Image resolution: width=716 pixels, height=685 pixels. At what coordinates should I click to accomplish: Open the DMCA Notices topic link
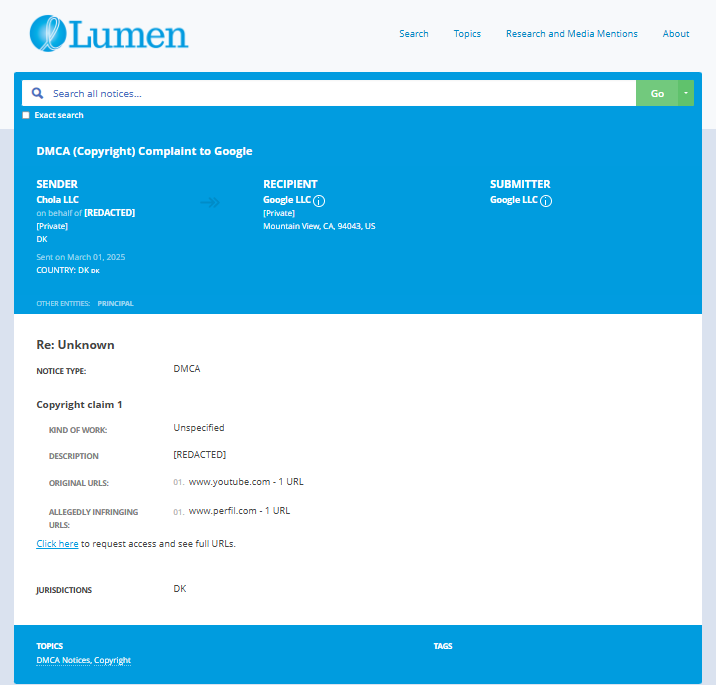(63, 660)
